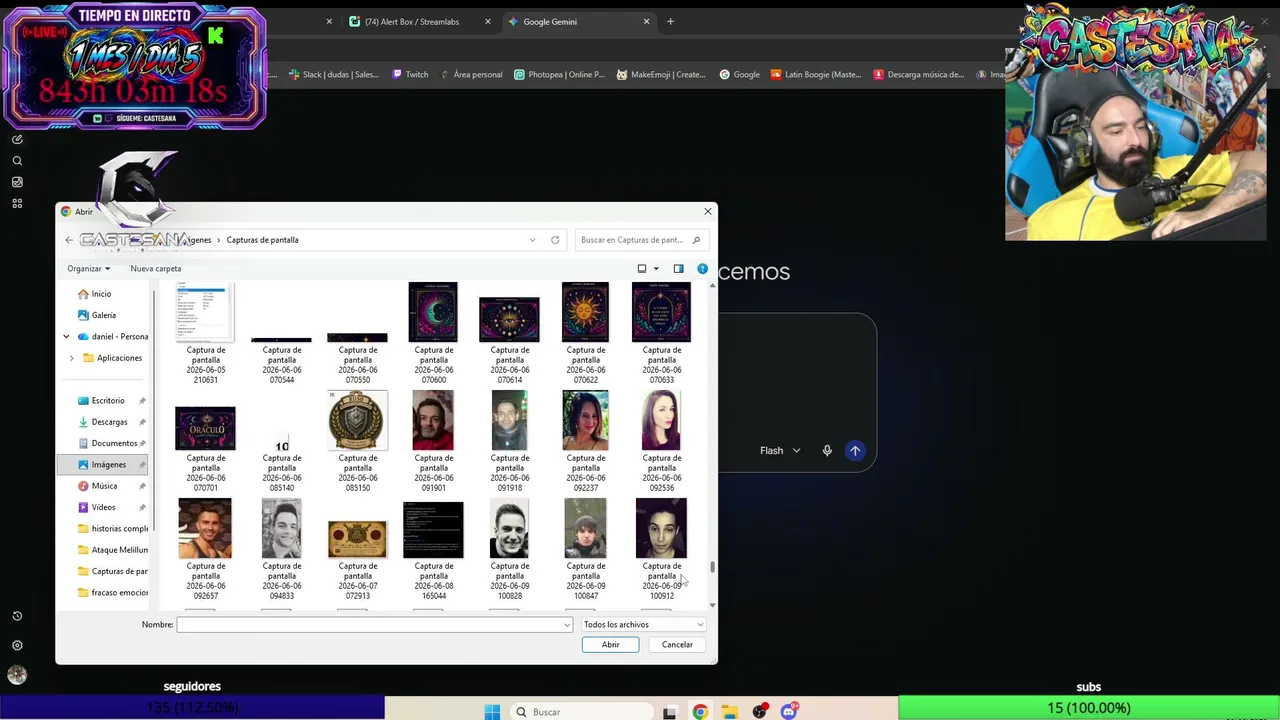Toggle the preview pane button
The width and height of the screenshot is (1280, 720).
point(678,268)
